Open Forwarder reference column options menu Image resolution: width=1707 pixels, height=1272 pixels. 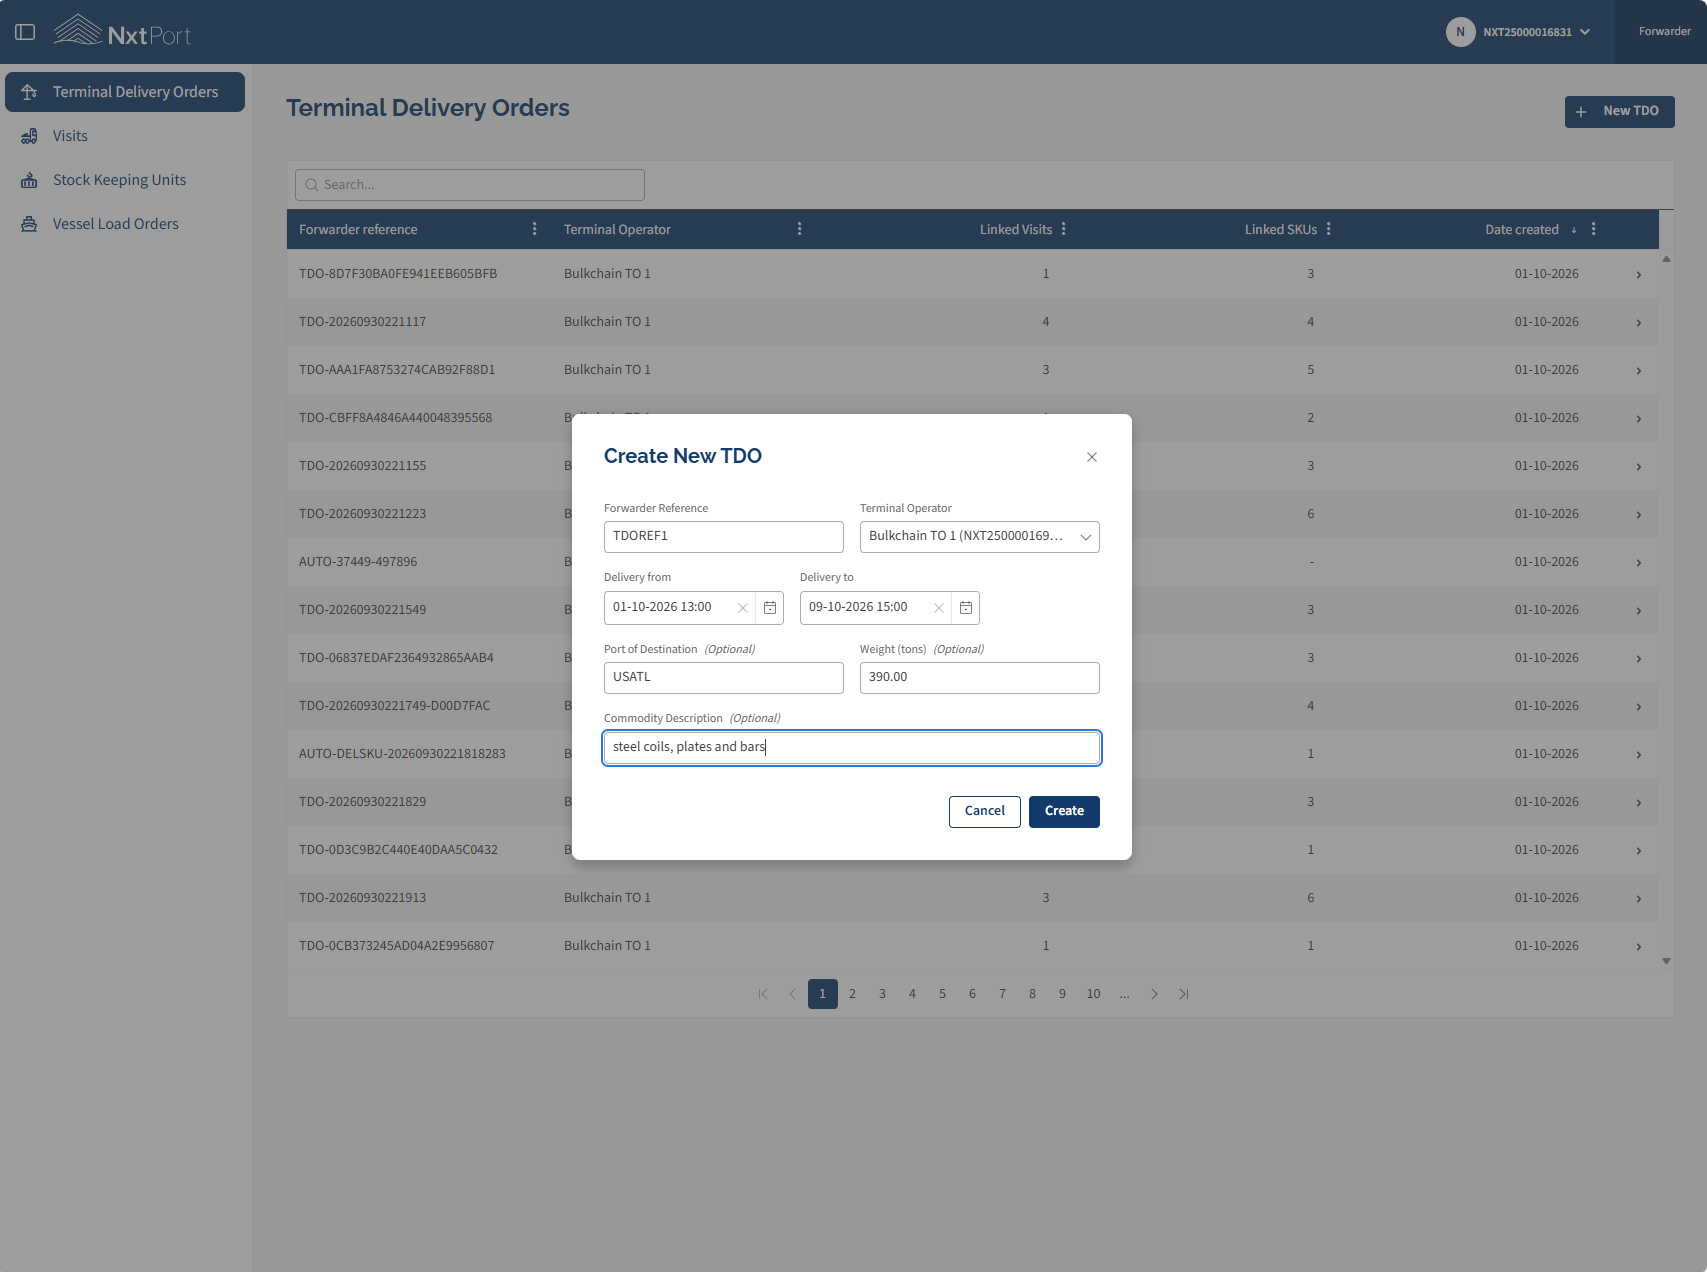tap(535, 229)
